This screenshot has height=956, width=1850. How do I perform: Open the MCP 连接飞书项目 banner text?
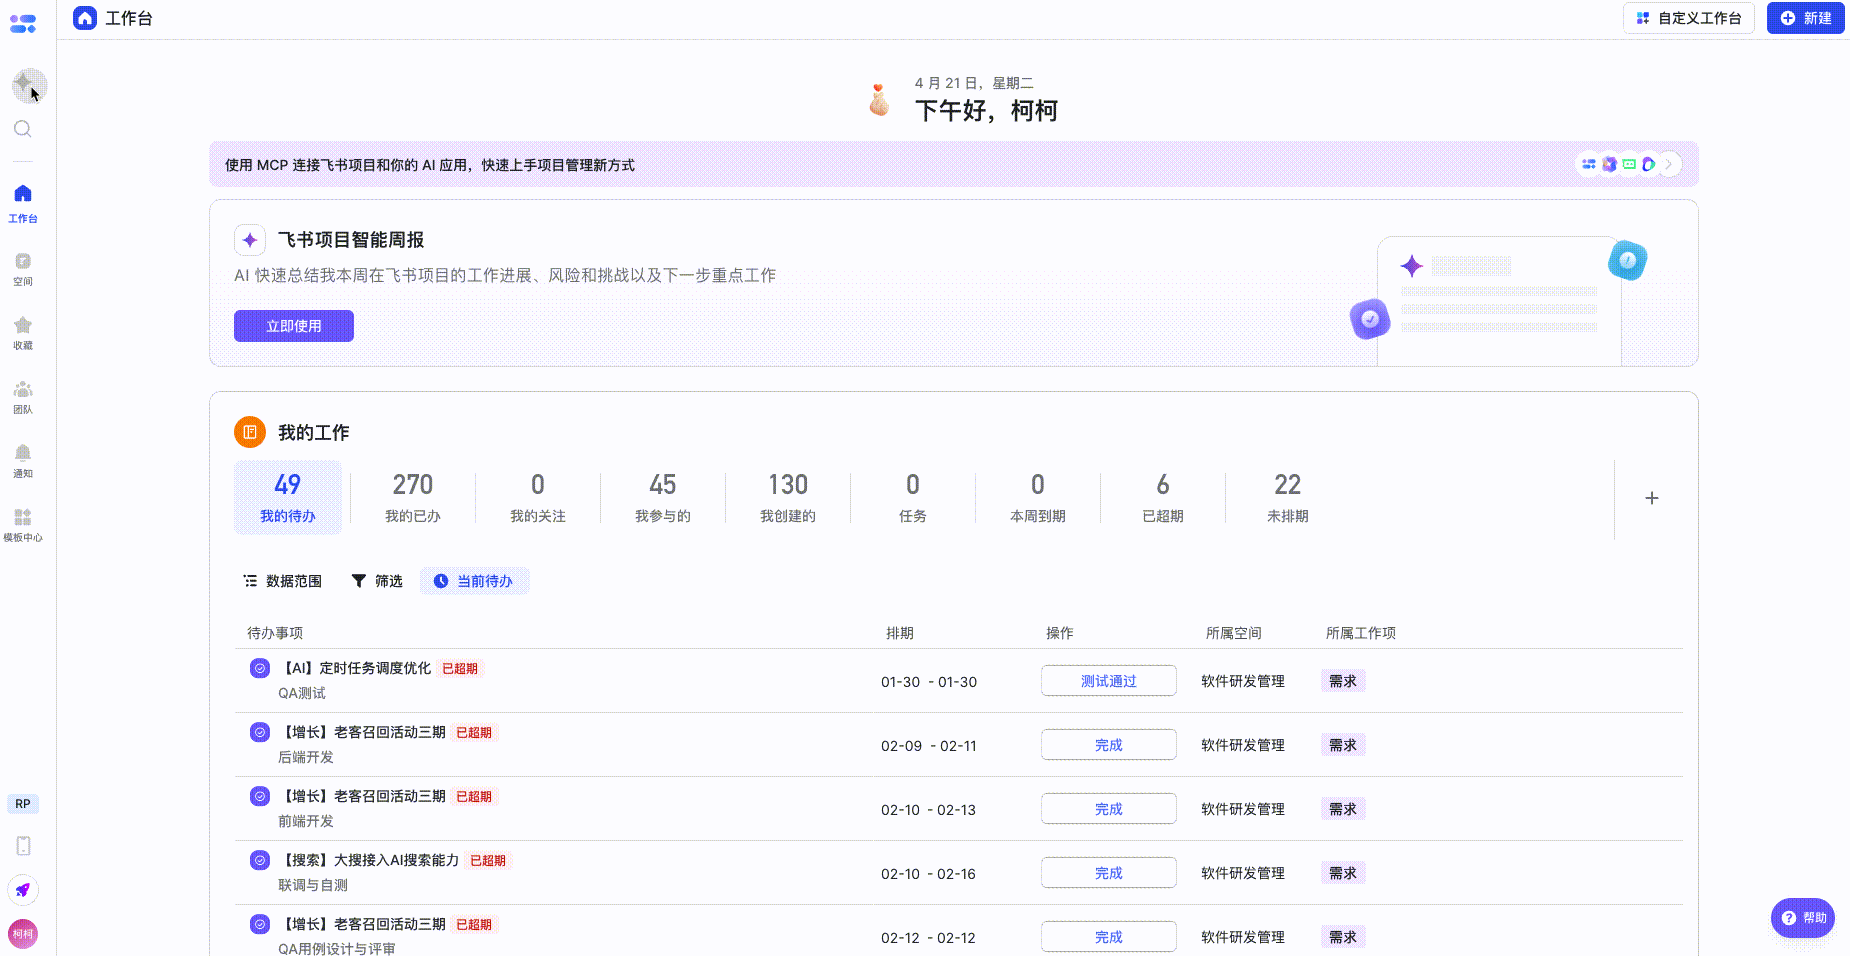coord(430,165)
